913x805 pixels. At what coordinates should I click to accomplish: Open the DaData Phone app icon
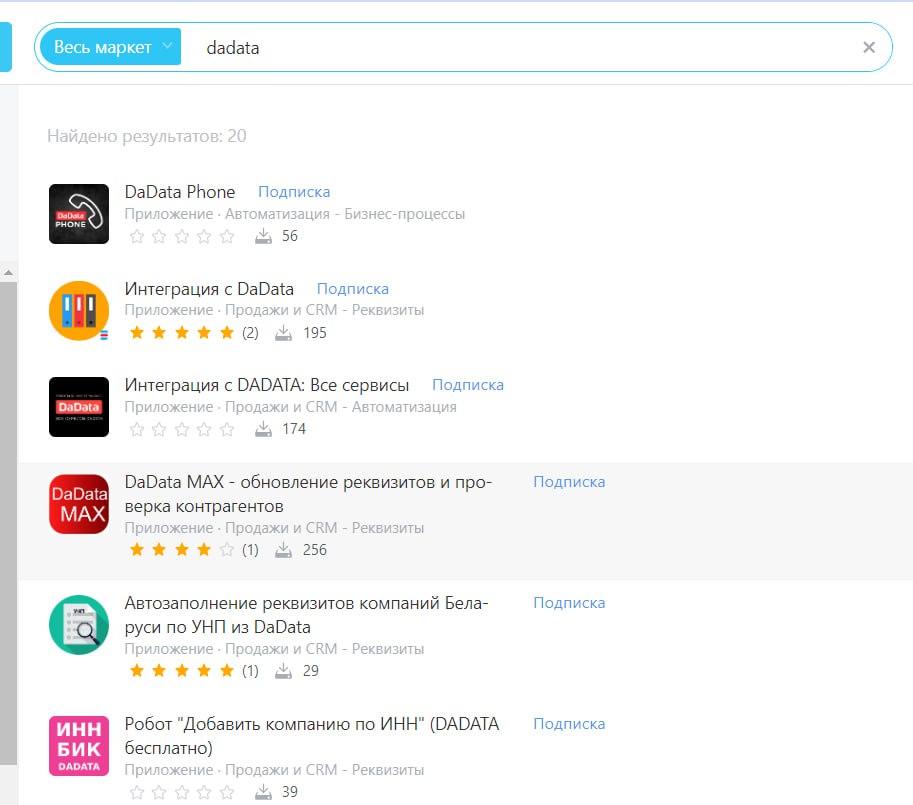(79, 214)
